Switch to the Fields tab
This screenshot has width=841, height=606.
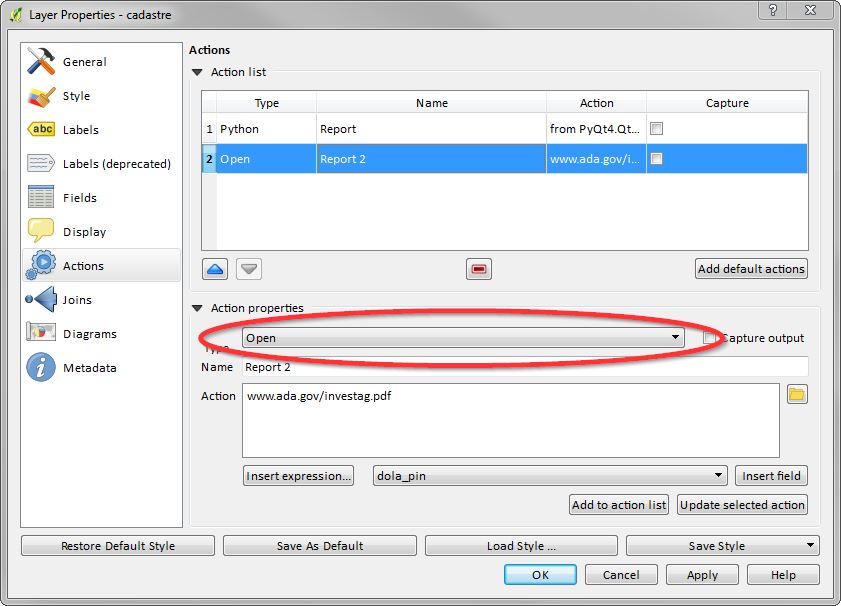(x=80, y=198)
